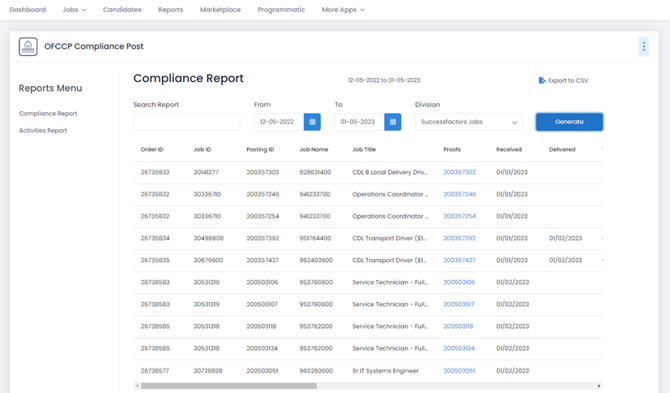The width and height of the screenshot is (670, 393).
Task: Click Delivered date in 200357392 row
Action: (x=565, y=238)
